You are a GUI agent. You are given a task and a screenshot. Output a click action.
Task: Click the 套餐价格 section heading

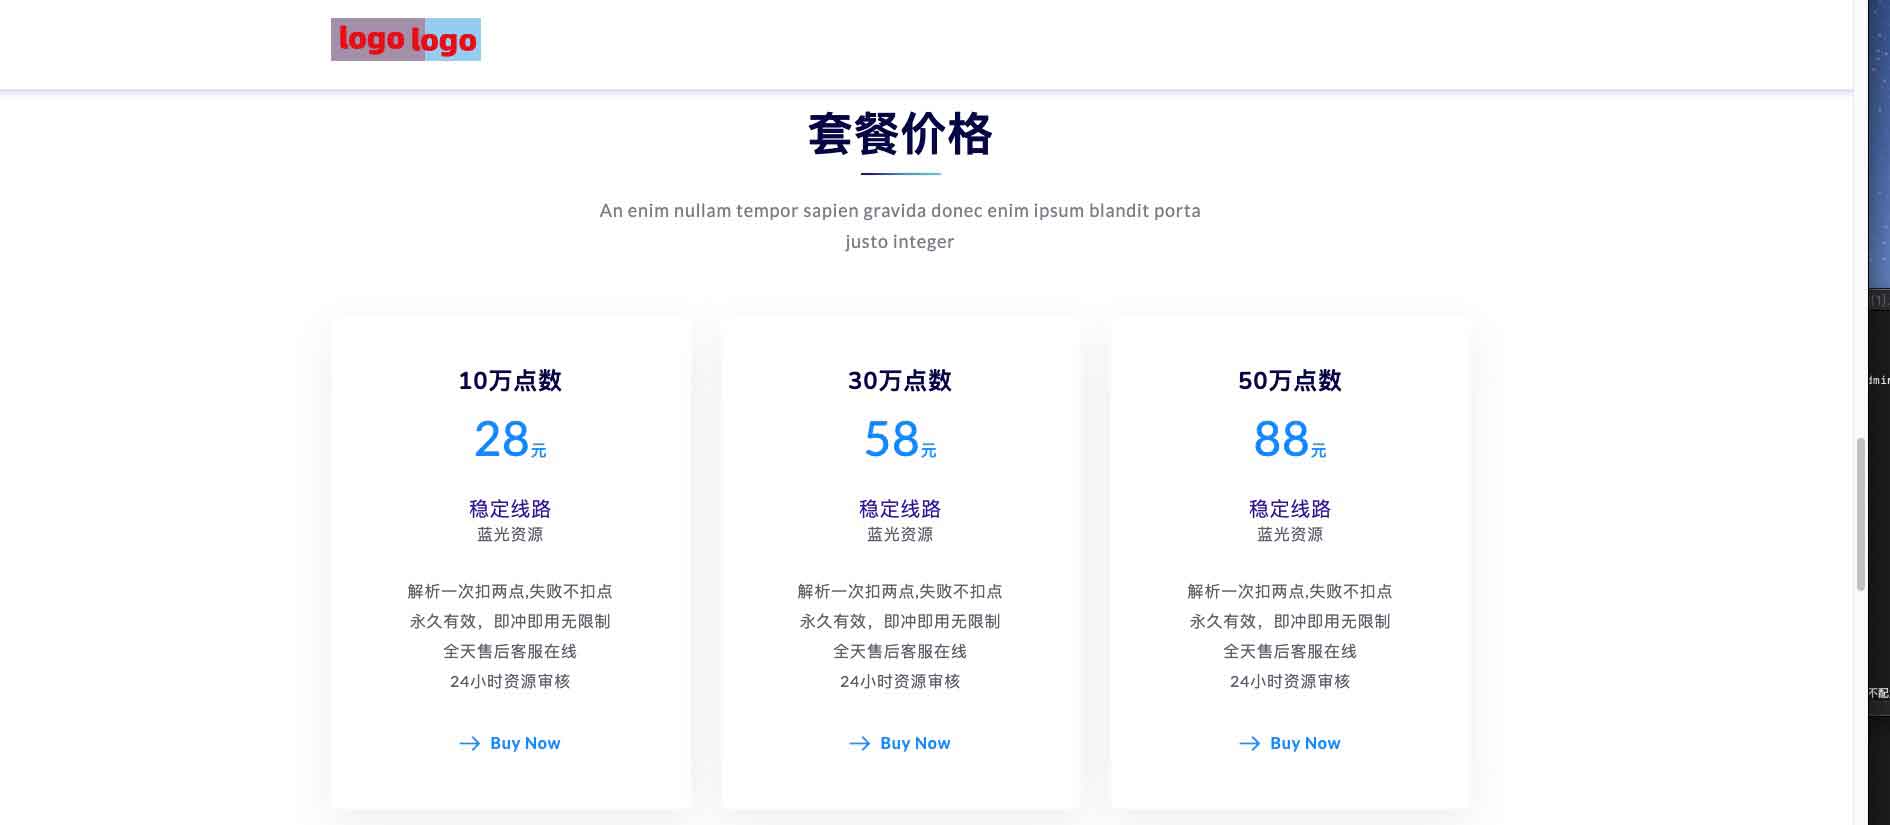(900, 134)
